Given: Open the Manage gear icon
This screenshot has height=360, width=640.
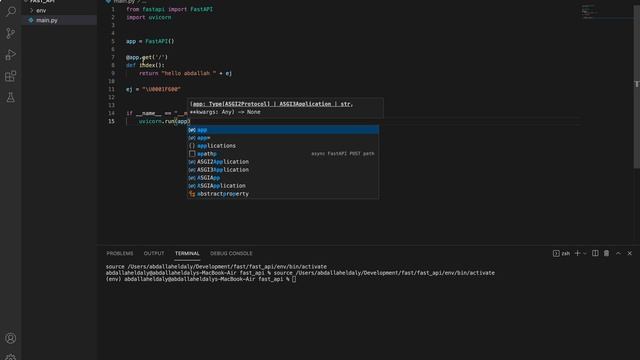Looking at the screenshot, I should coord(11,357).
